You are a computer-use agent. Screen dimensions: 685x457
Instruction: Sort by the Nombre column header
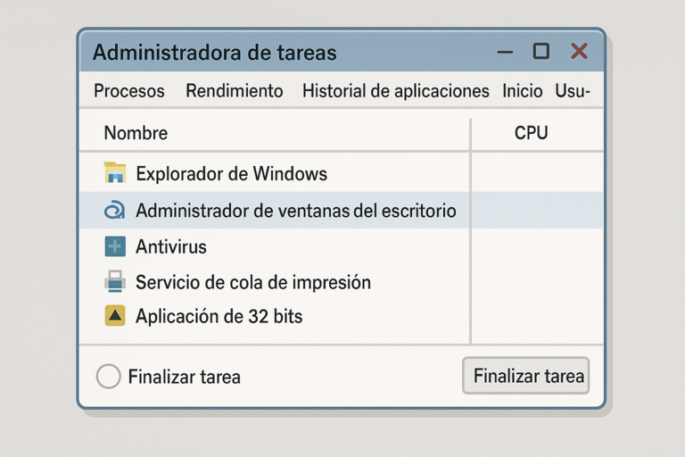136,133
